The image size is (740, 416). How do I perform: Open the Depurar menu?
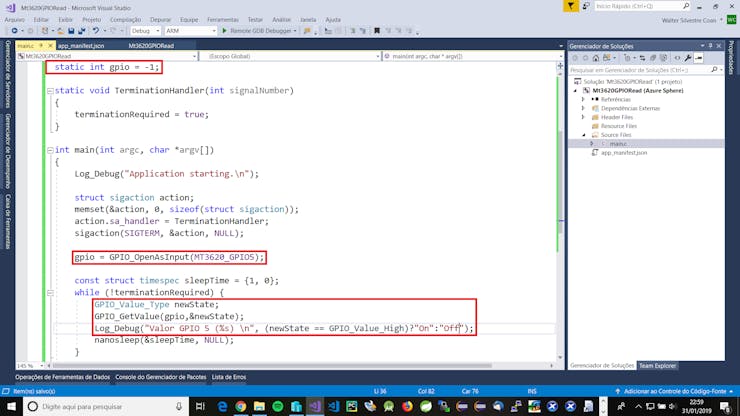[160, 20]
